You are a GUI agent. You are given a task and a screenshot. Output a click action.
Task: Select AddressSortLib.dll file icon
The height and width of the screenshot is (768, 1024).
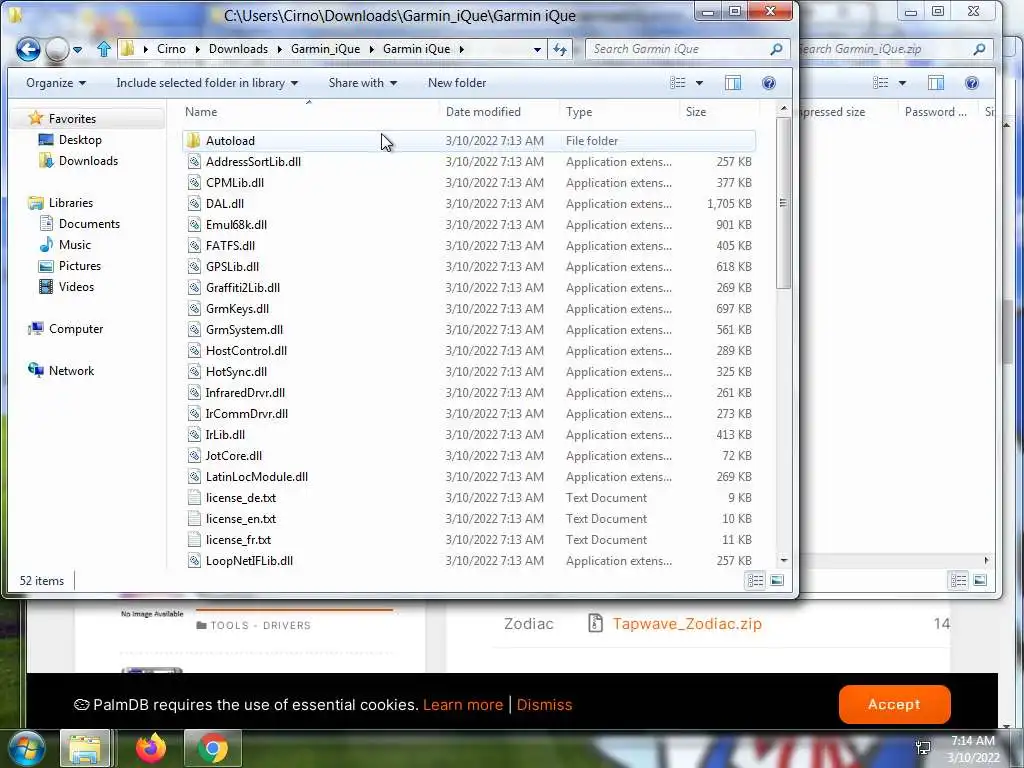(194, 162)
